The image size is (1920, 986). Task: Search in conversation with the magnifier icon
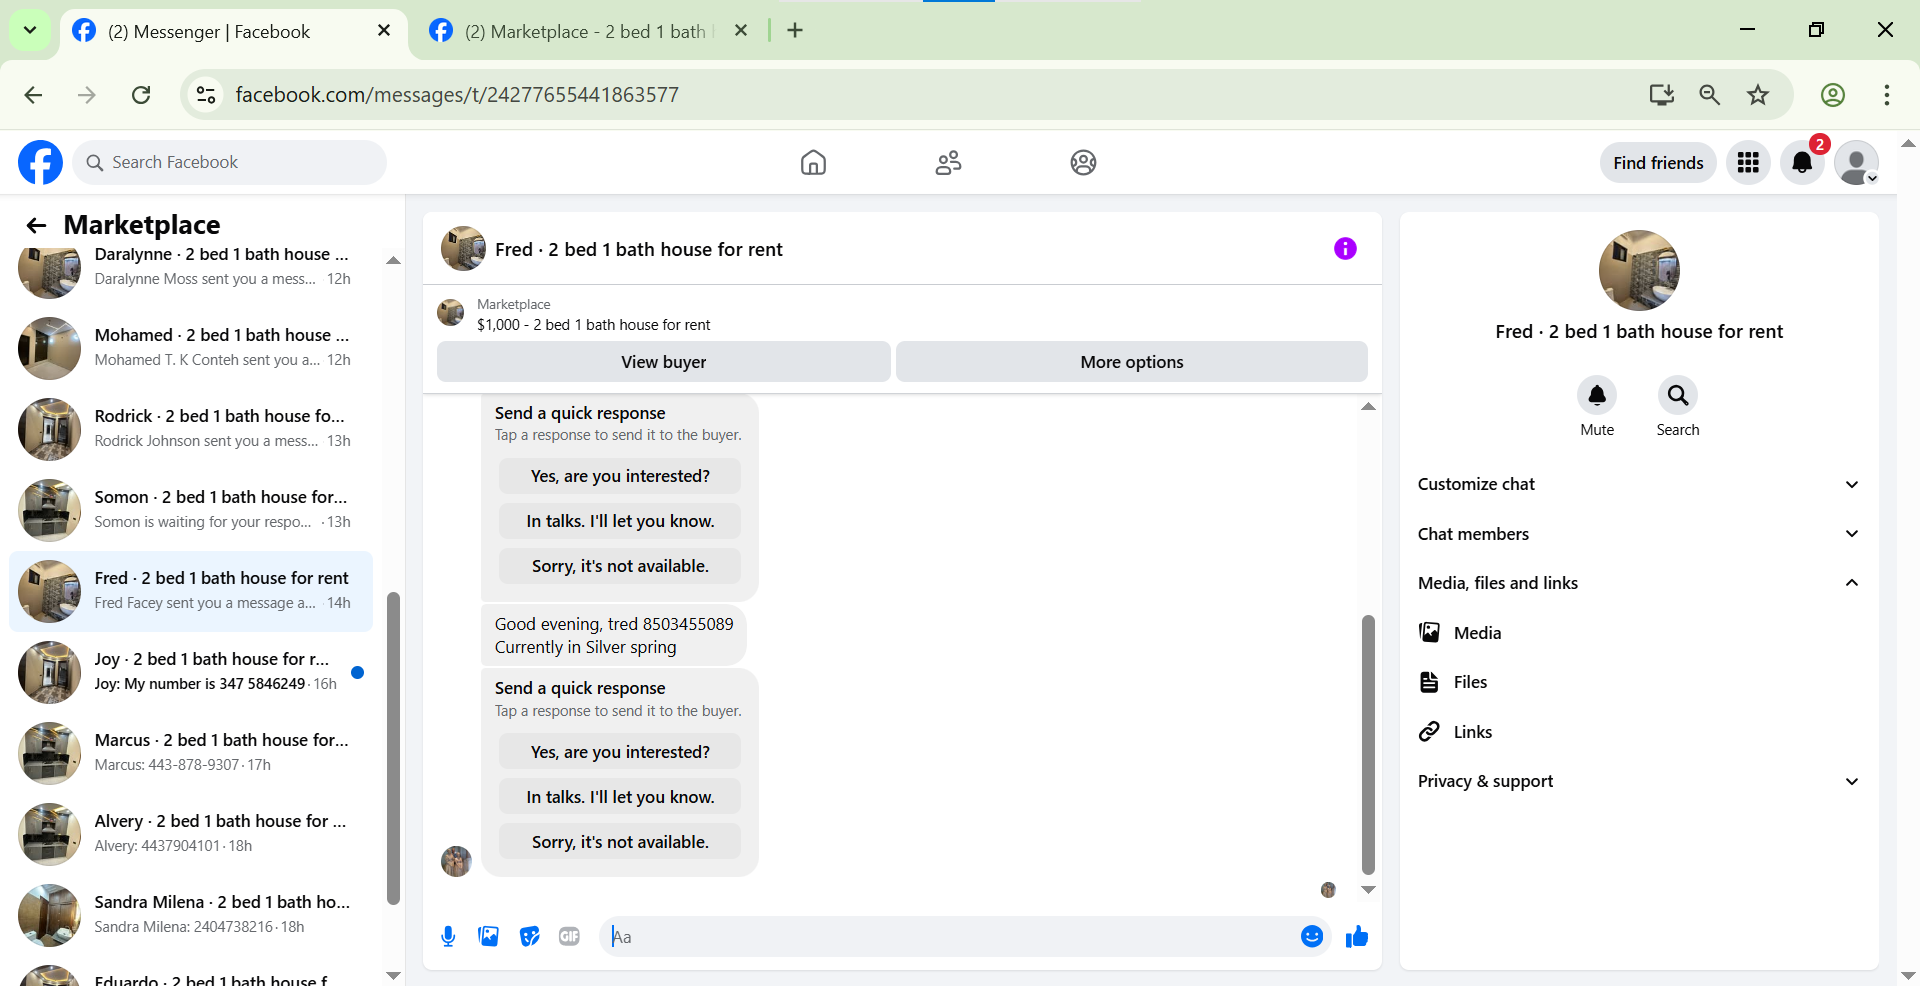pyautogui.click(x=1678, y=395)
